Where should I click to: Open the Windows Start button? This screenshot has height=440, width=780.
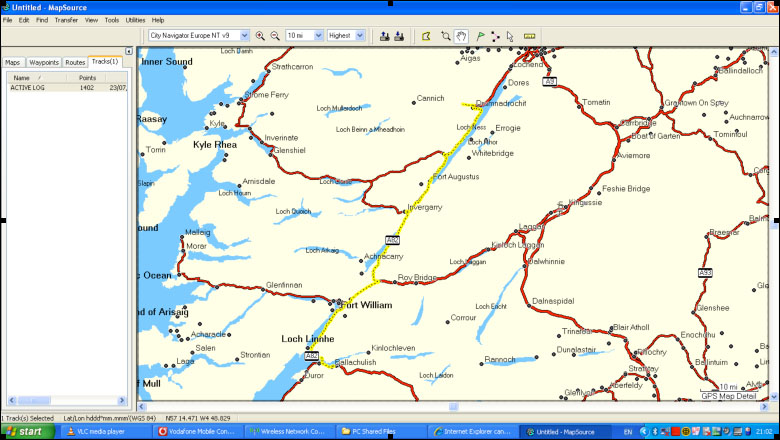coord(26,432)
